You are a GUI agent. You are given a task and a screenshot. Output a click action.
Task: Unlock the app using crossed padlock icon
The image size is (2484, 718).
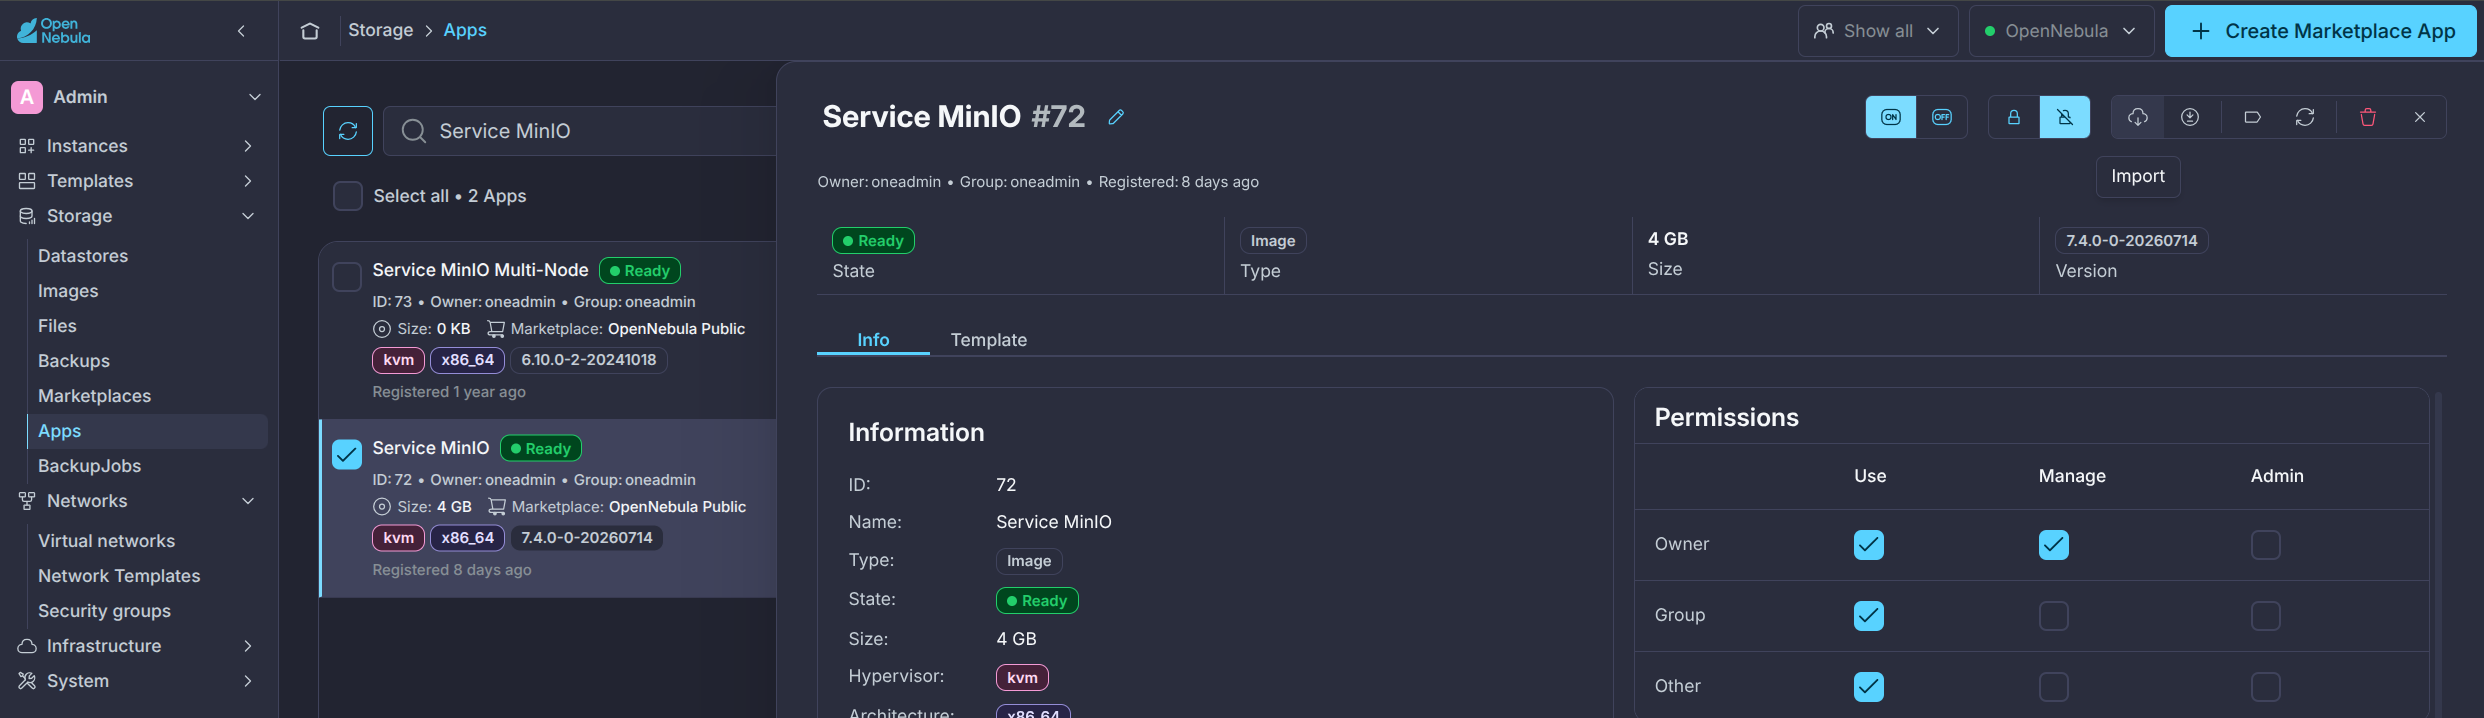(2065, 117)
